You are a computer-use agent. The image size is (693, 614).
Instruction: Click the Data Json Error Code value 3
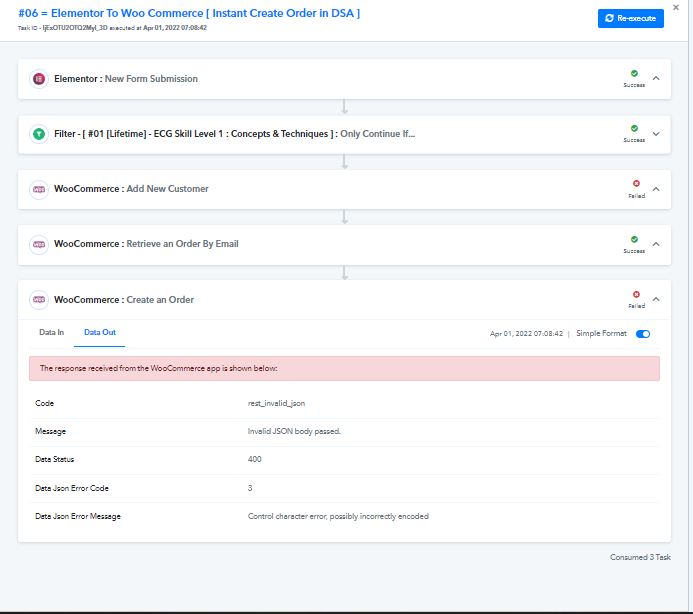(250, 488)
